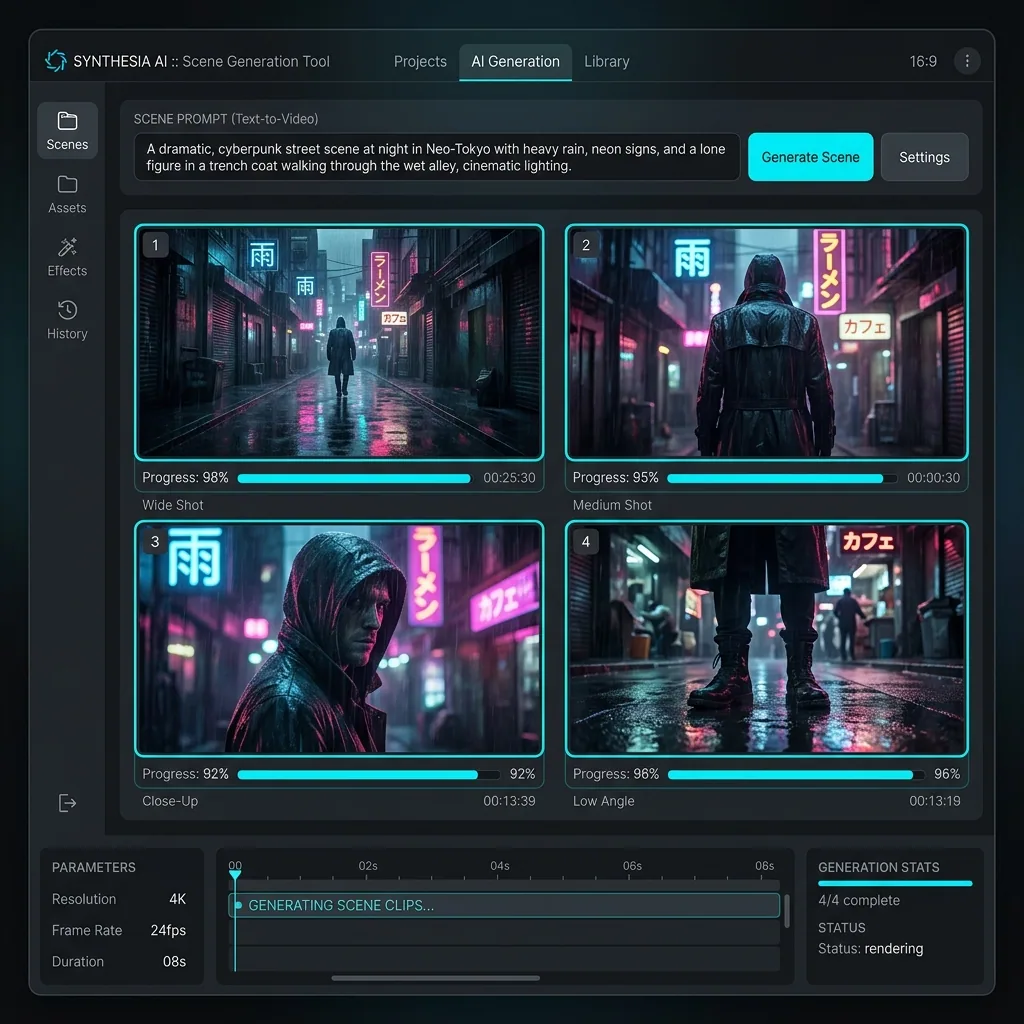Click the 04s marker on timeline ruler
This screenshot has width=1024, height=1024.
click(499, 866)
